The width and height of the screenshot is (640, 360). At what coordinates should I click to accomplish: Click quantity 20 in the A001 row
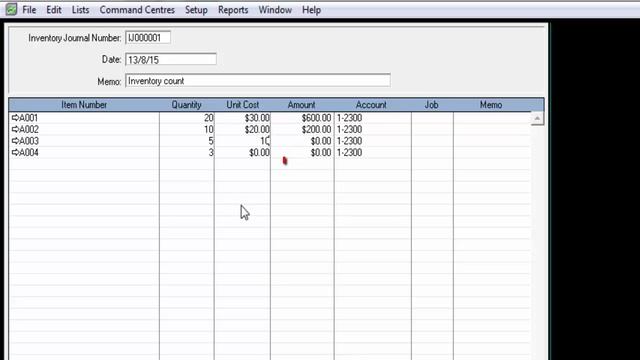pyautogui.click(x=187, y=118)
